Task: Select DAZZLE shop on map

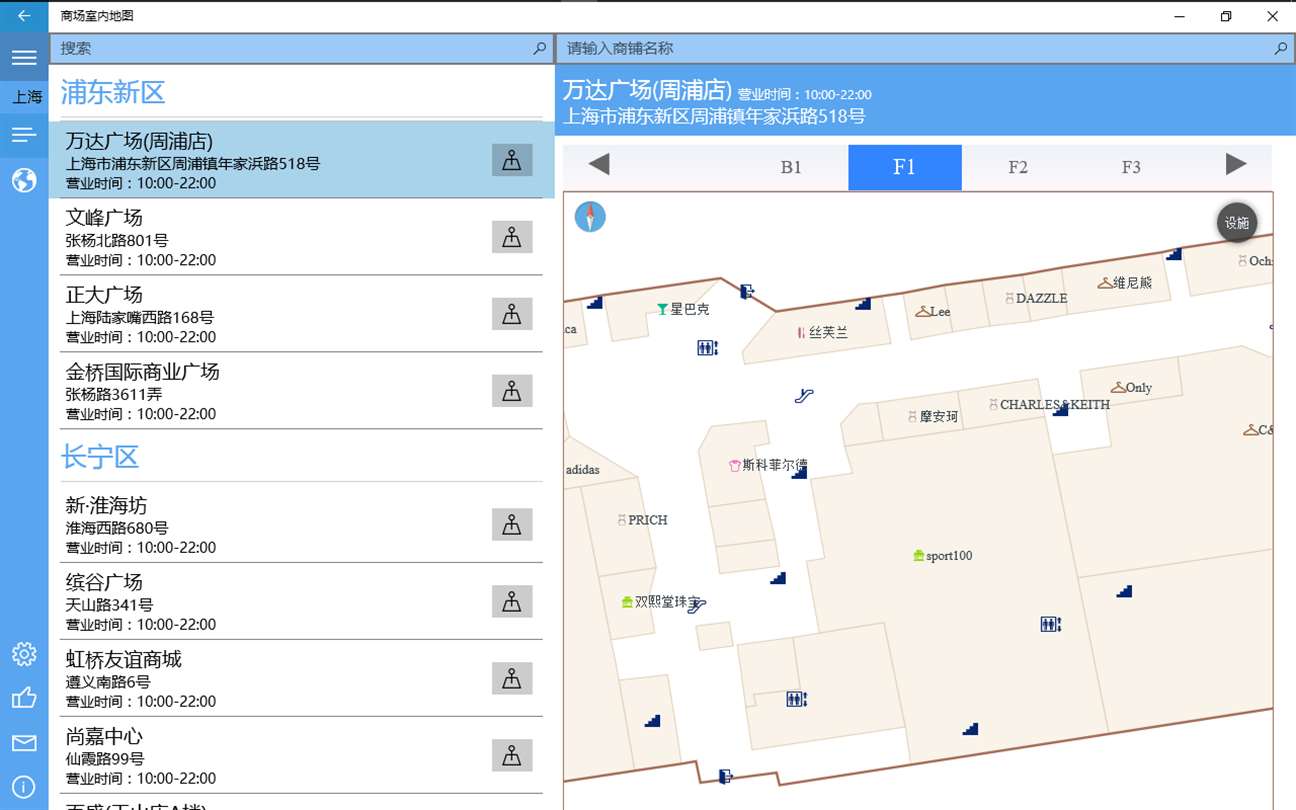Action: 1036,298
